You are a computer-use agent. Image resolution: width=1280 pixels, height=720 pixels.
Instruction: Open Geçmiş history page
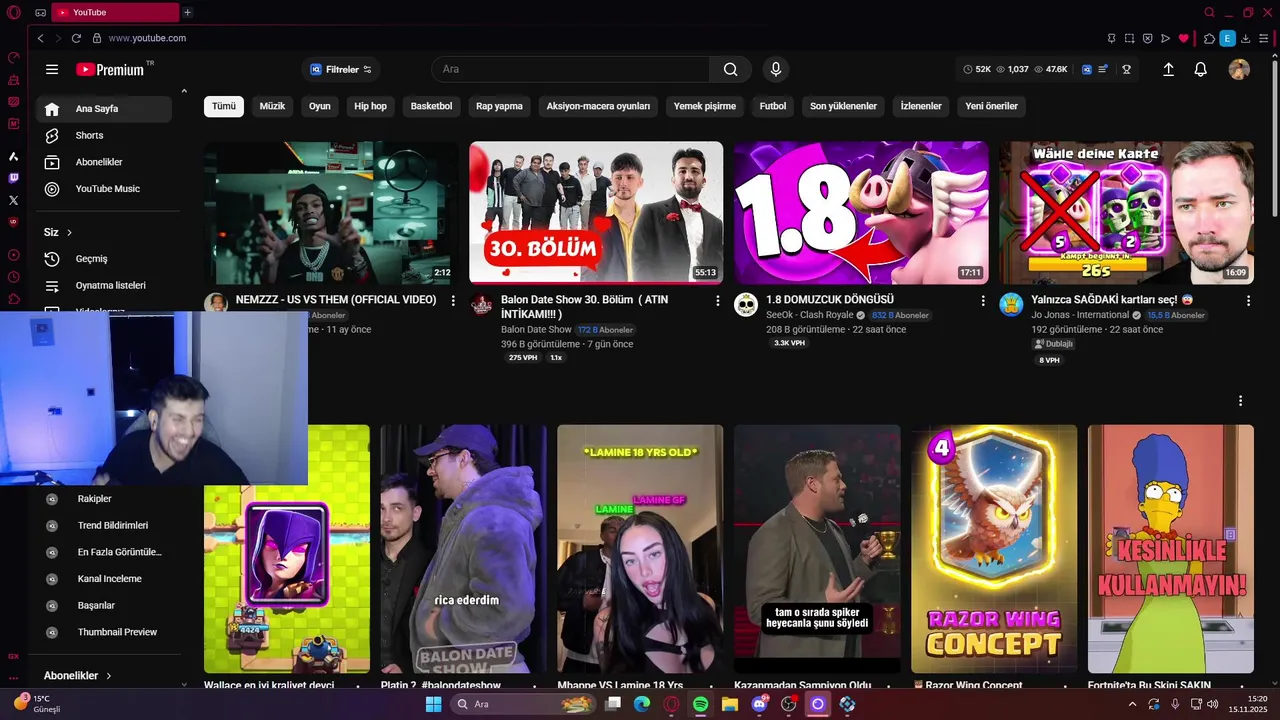point(104,259)
